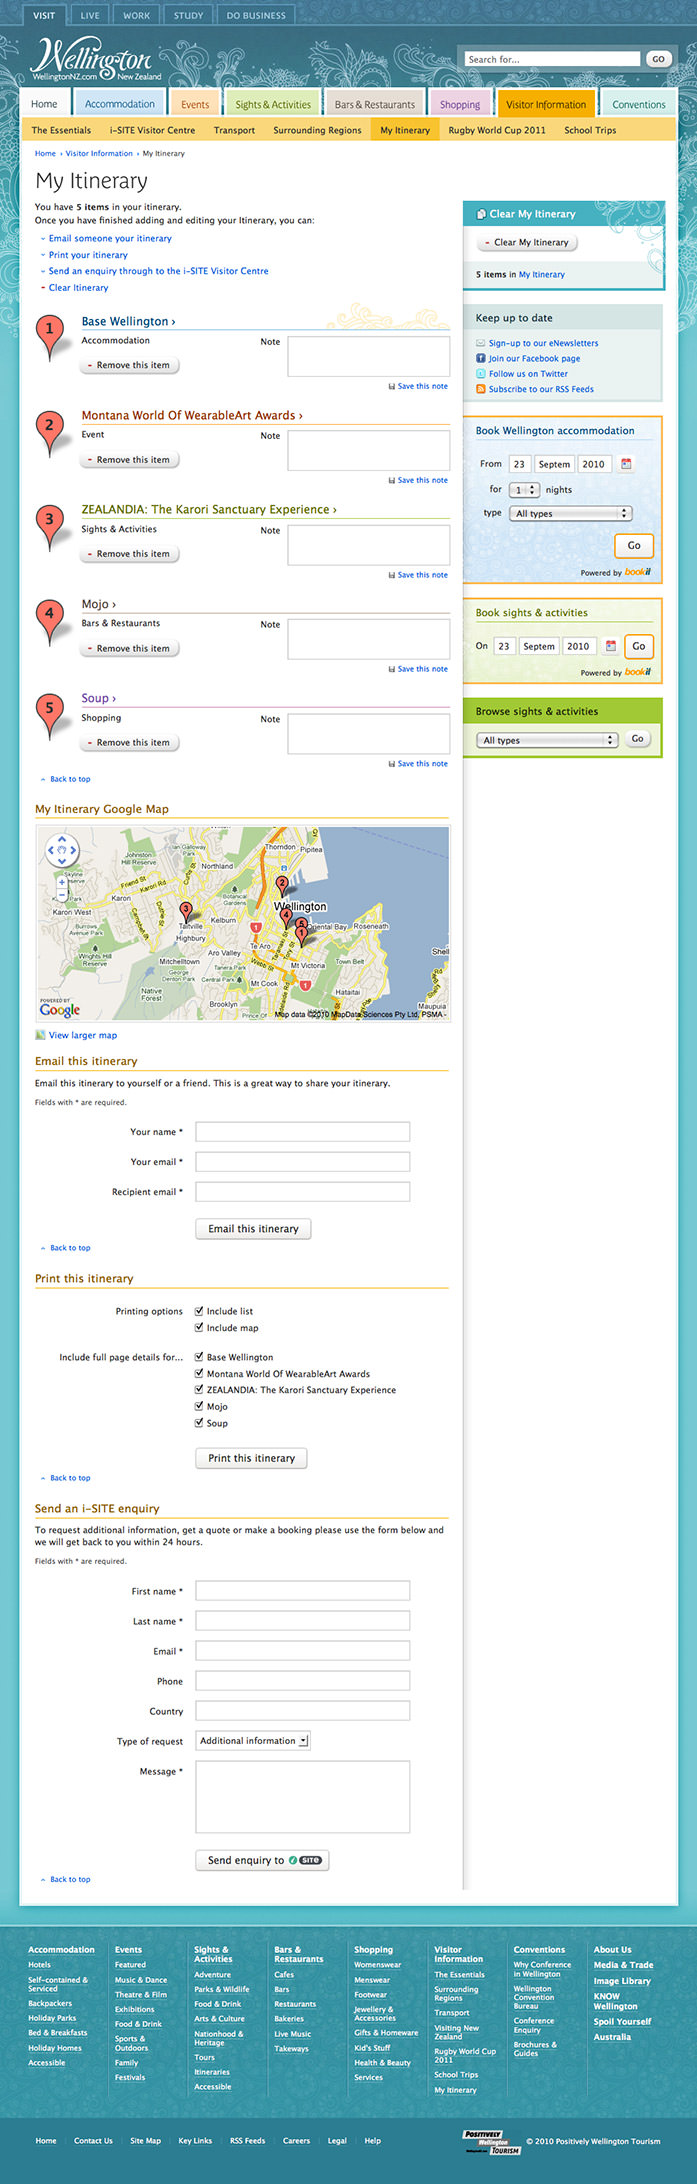Image resolution: width=697 pixels, height=2184 pixels.
Task: Click Print this itinerary button
Action: point(251,1458)
